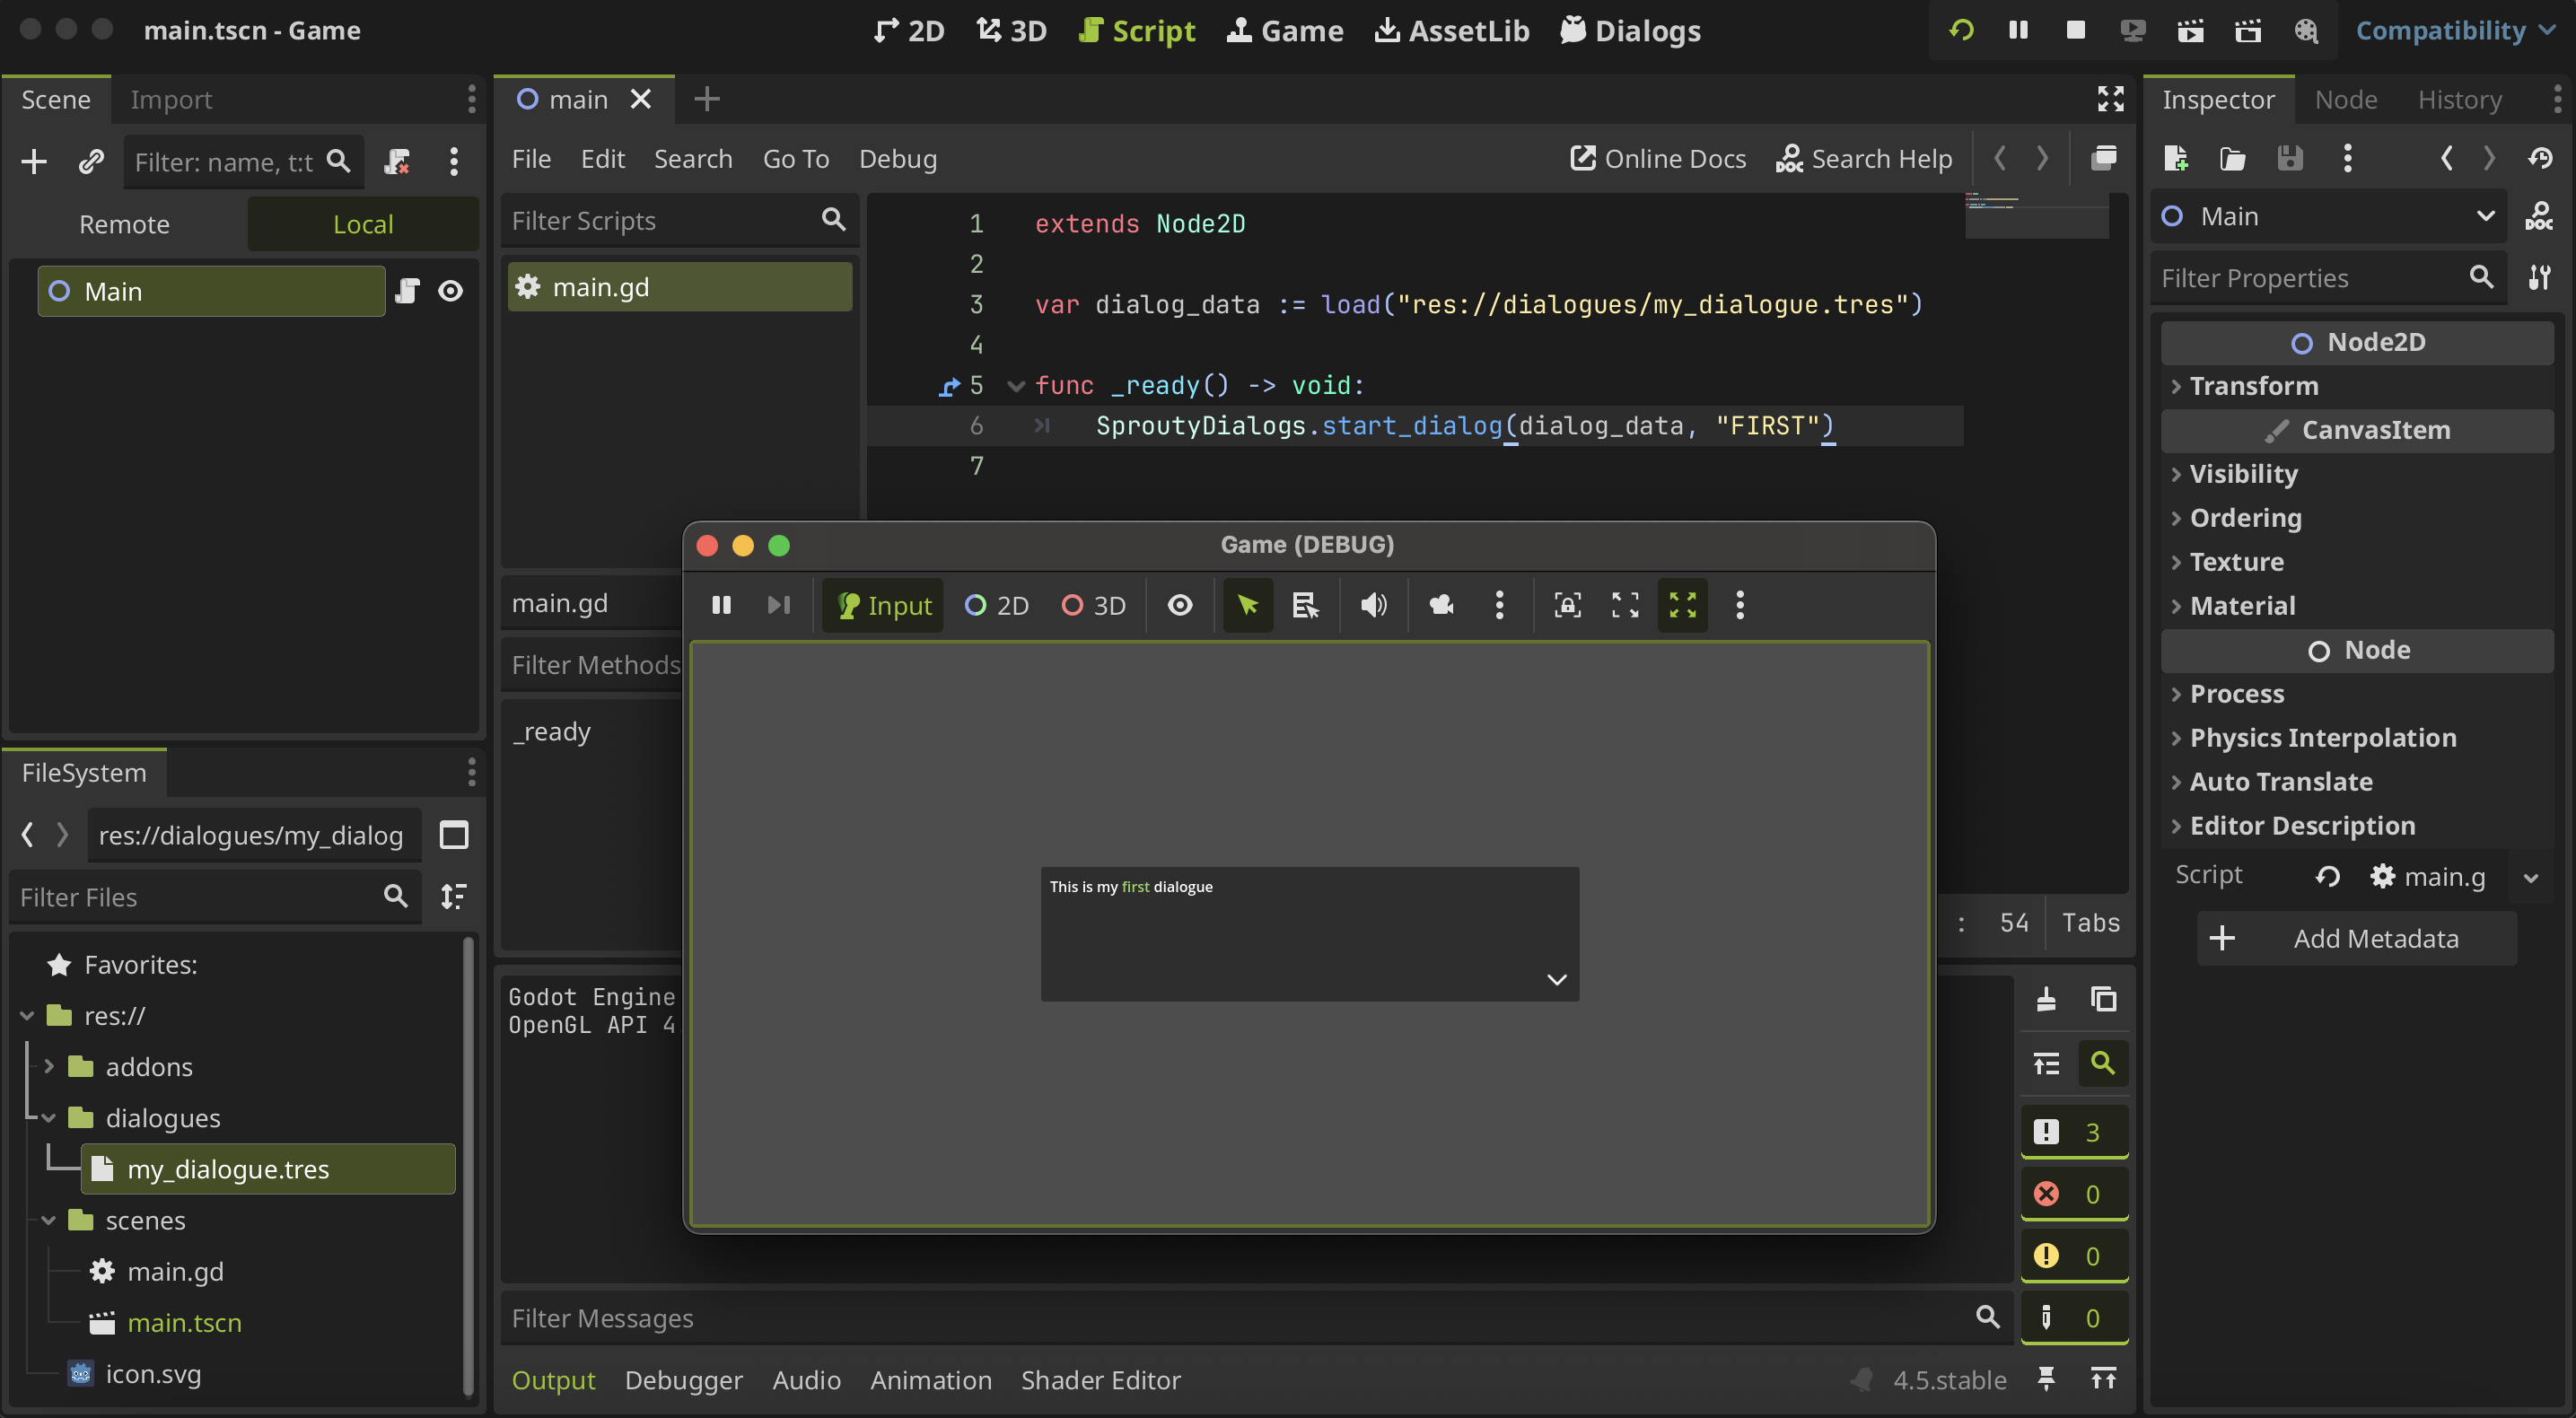The width and height of the screenshot is (2576, 1418).
Task: Expand the addons folder in FileSystem
Action: click(48, 1066)
